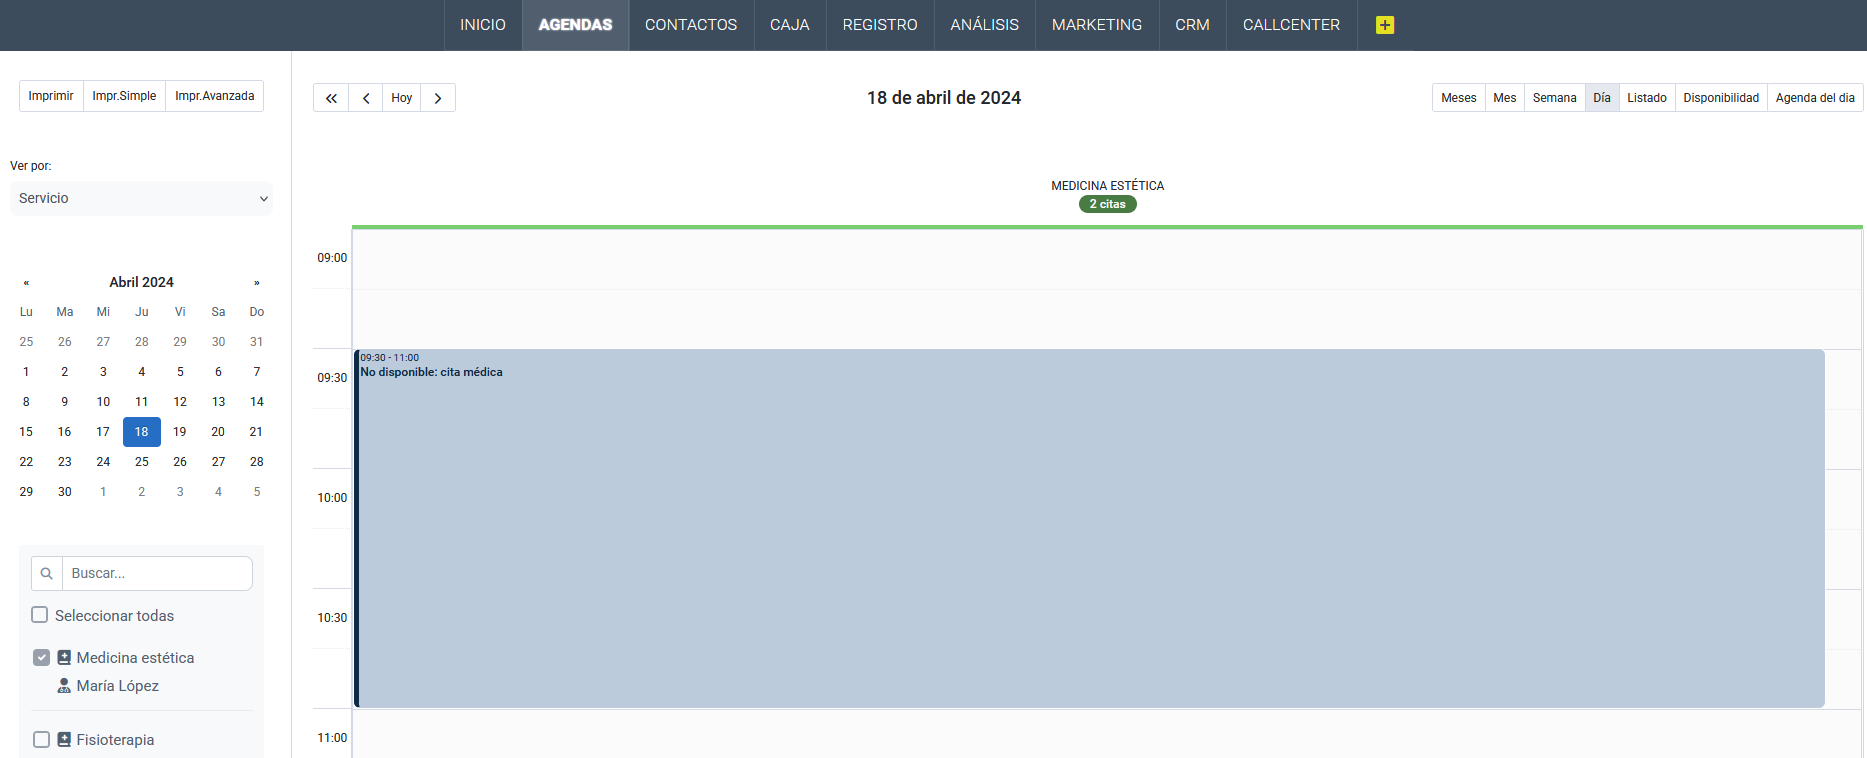Click the Hoy button
The height and width of the screenshot is (758, 1867).
pyautogui.click(x=402, y=98)
